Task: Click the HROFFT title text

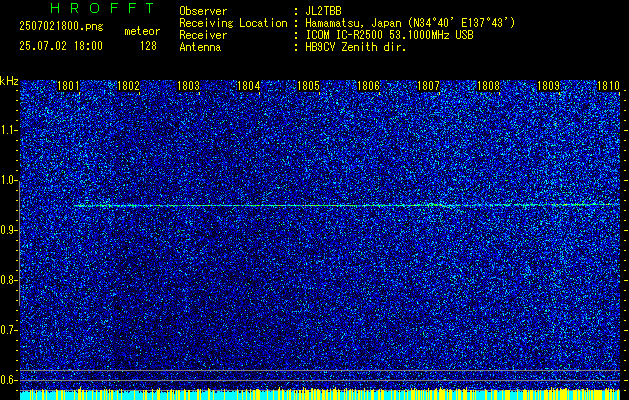Action: pos(103,8)
